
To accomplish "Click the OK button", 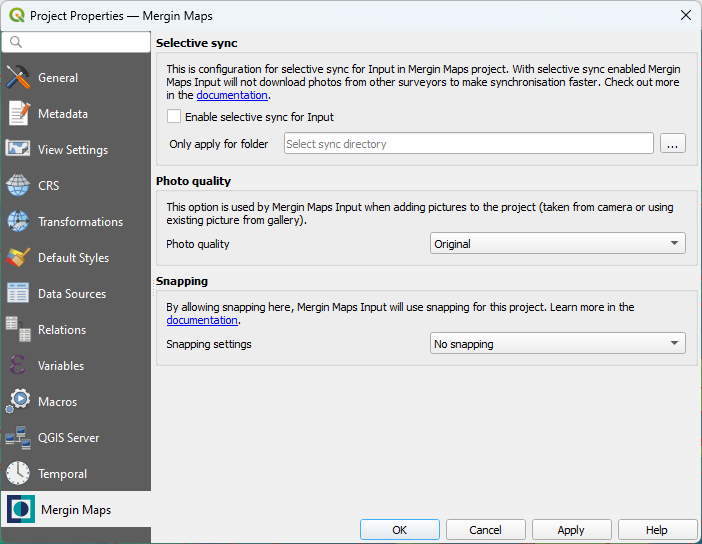I will pyautogui.click(x=399, y=530).
